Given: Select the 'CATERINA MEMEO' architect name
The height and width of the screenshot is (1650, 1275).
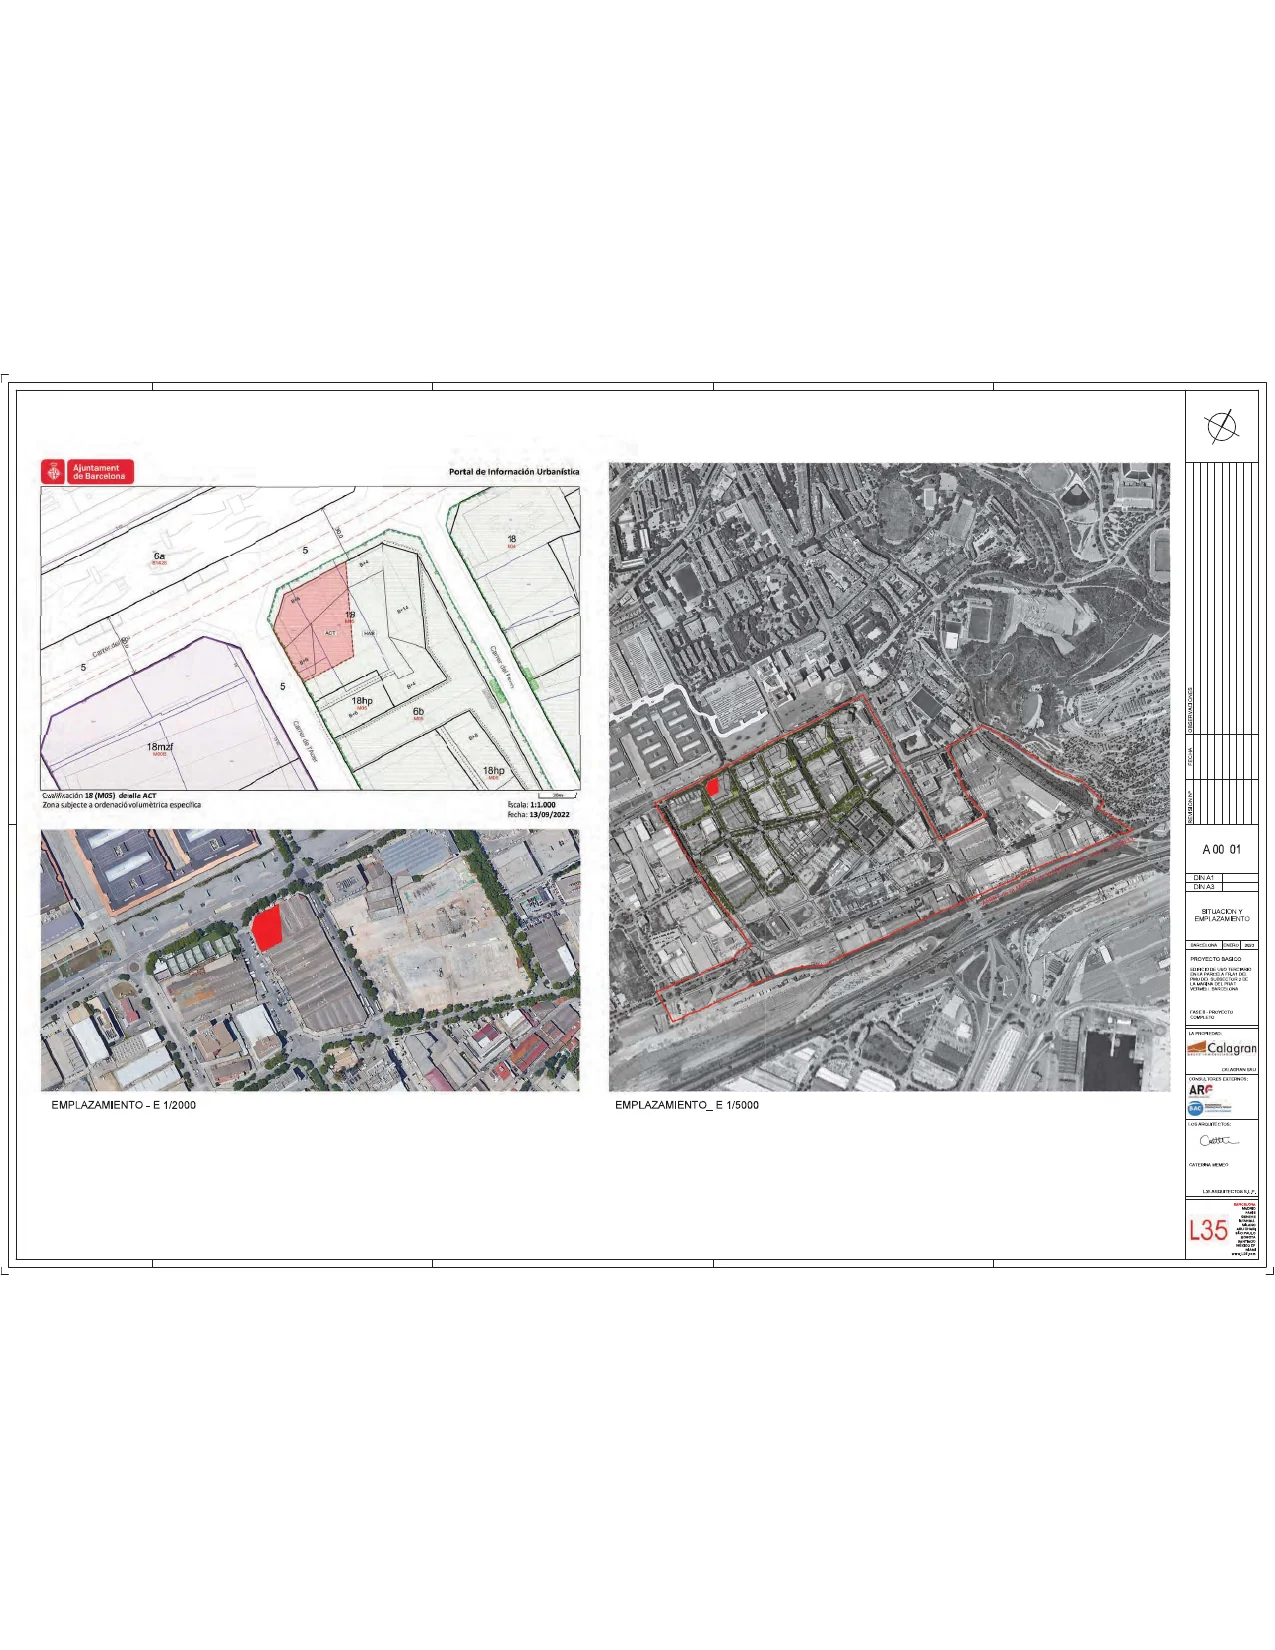Looking at the screenshot, I should [x=1209, y=1165].
